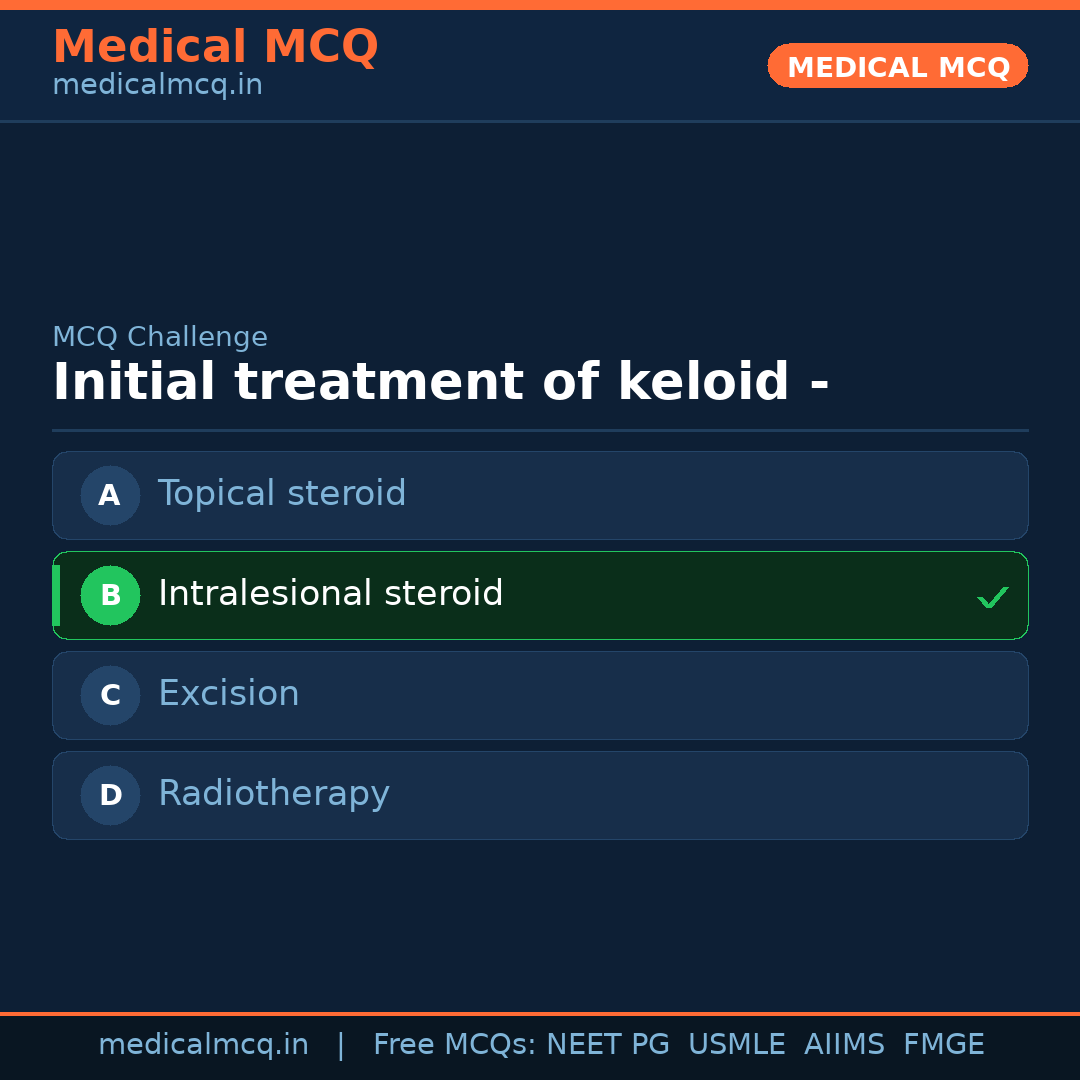Click the green accent bar on option B
1080x1080 pixels.
coord(56,595)
